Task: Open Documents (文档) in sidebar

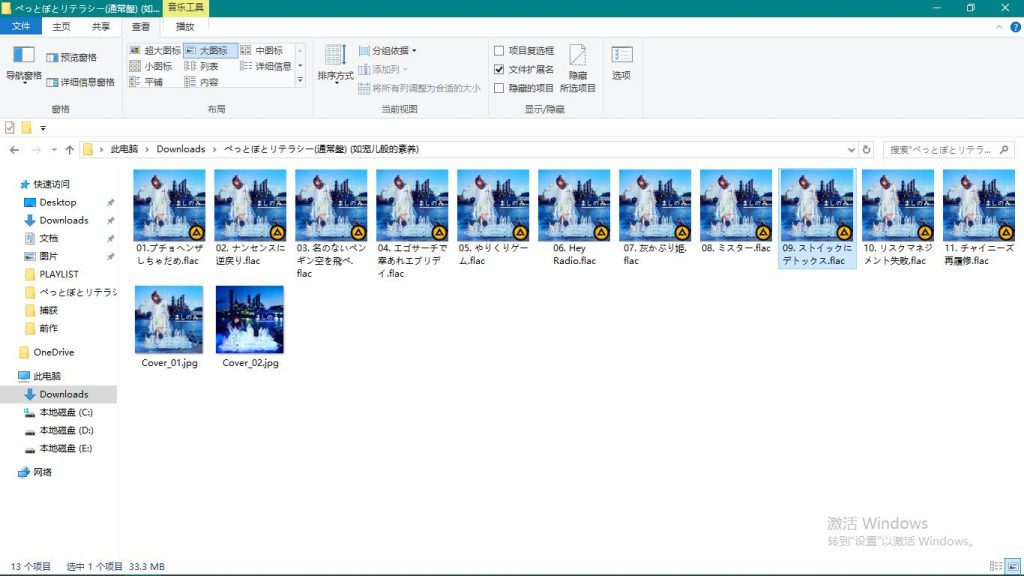Action: point(48,238)
